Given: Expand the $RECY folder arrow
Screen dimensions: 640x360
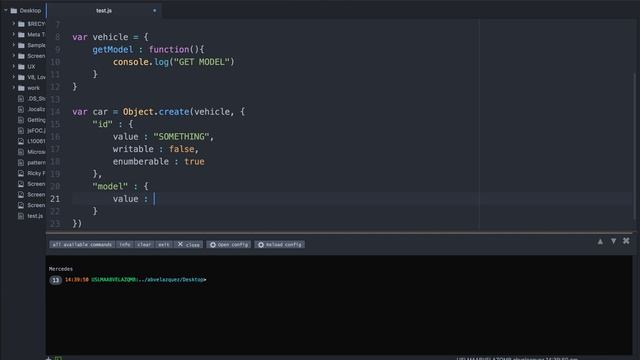Looking at the screenshot, I should (x=13, y=24).
